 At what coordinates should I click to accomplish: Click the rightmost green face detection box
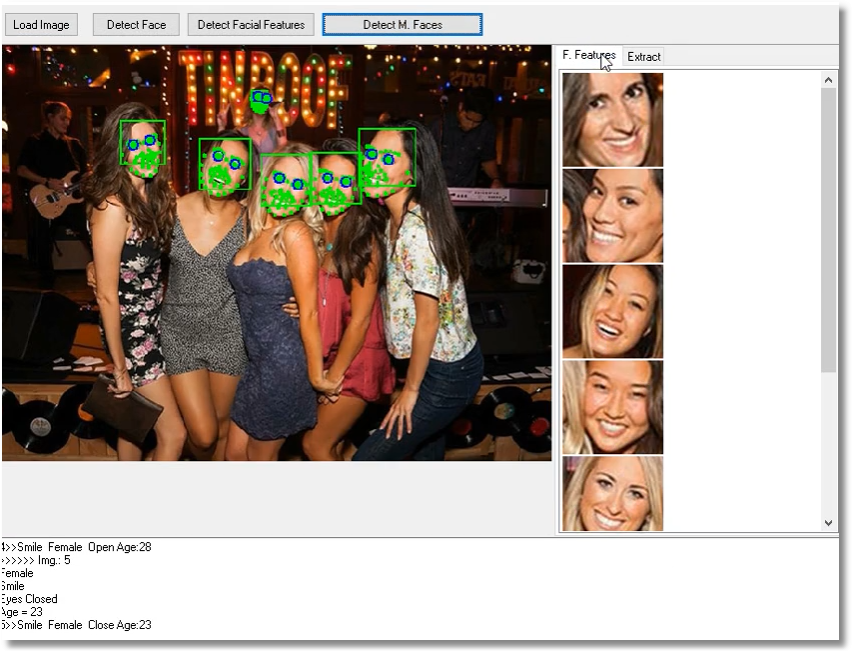click(387, 157)
